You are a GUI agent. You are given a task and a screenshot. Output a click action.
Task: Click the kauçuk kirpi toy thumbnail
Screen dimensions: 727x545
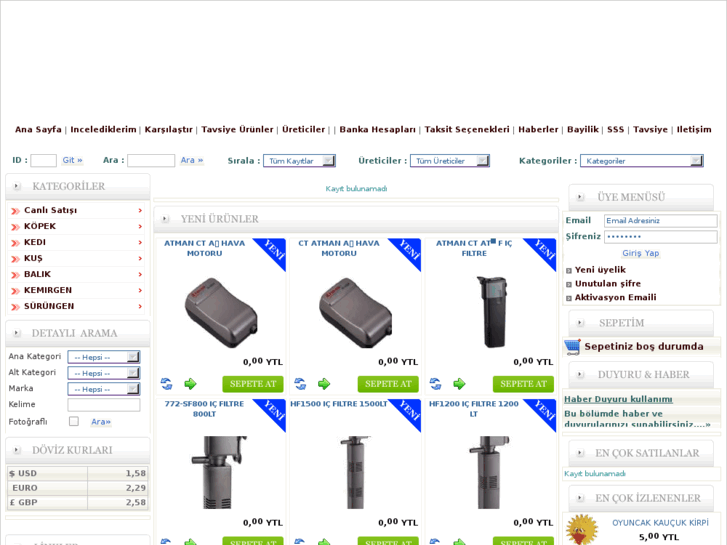point(582,529)
